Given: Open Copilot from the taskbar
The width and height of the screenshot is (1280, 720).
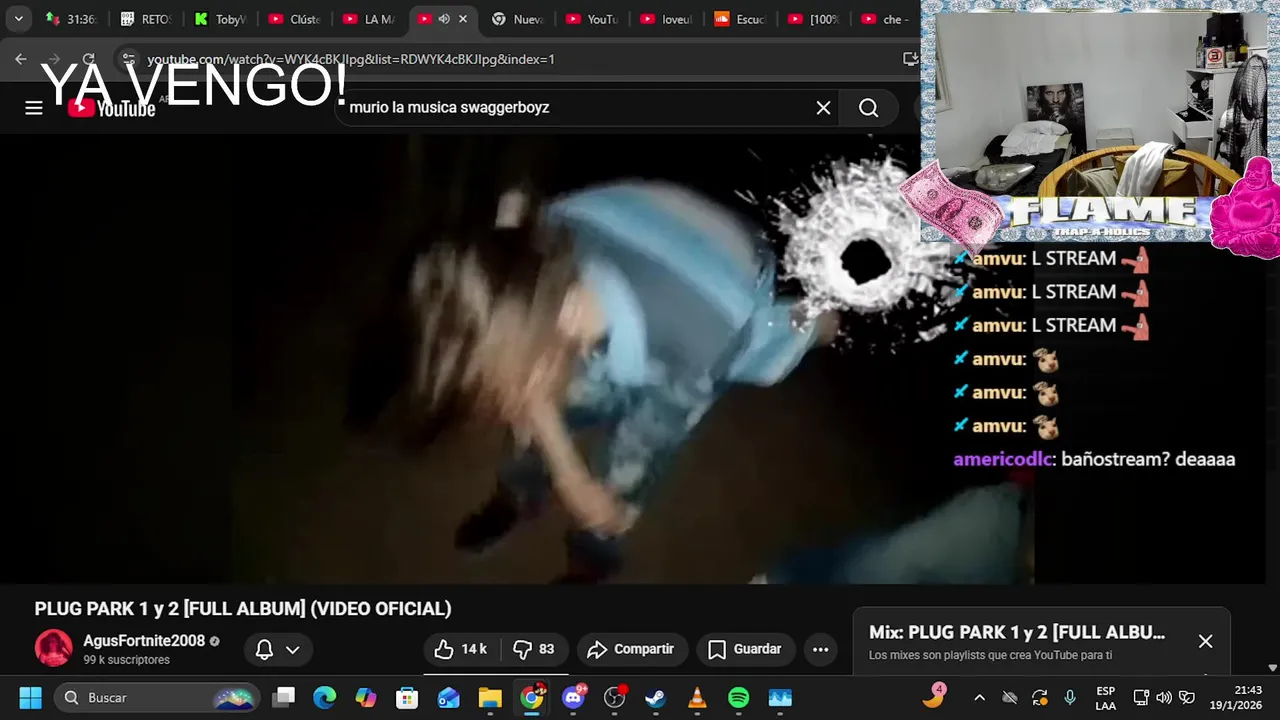Looking at the screenshot, I should pos(366,697).
